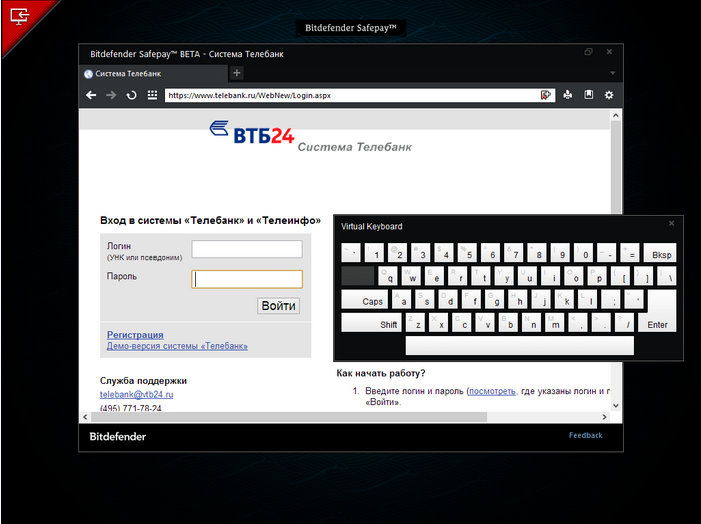Open the grid view icon in the toolbar
The width and height of the screenshot is (701, 524).
(152, 95)
